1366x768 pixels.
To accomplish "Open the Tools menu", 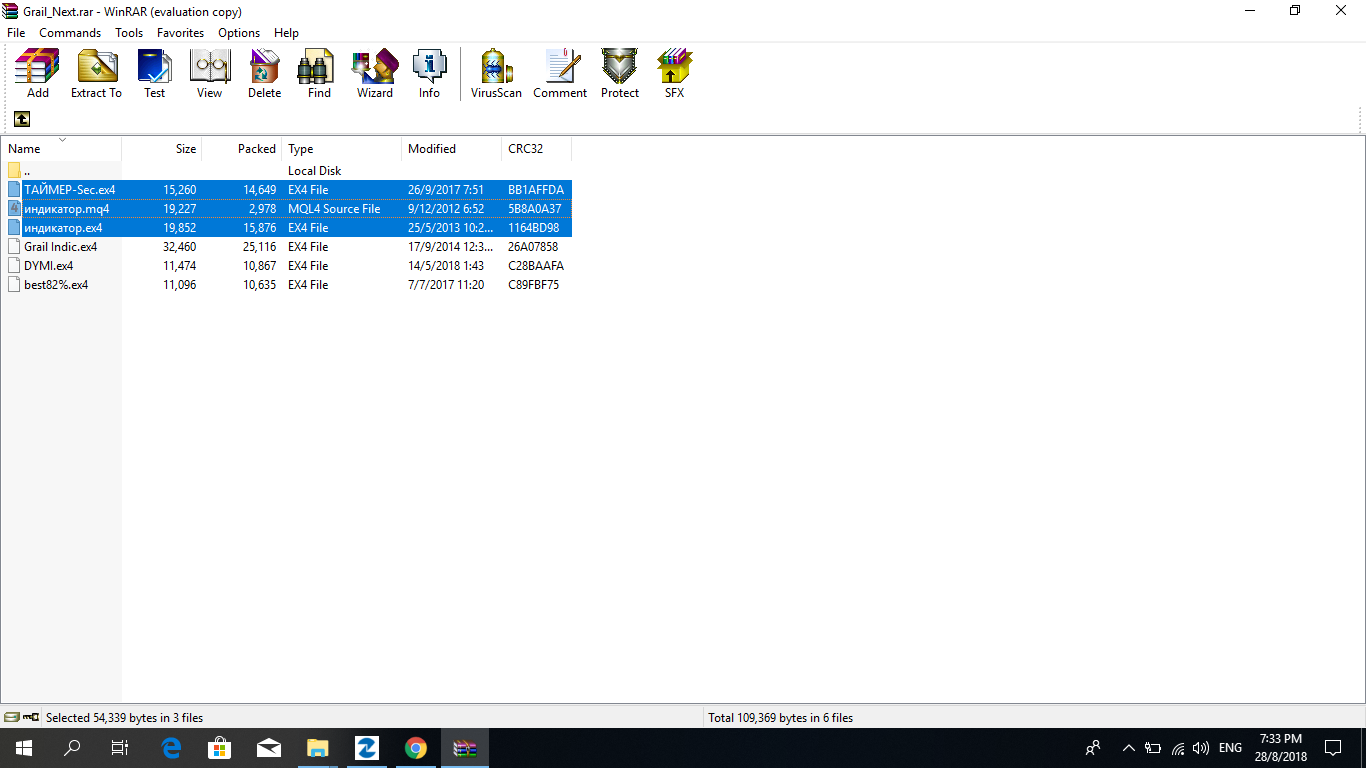I will [129, 33].
